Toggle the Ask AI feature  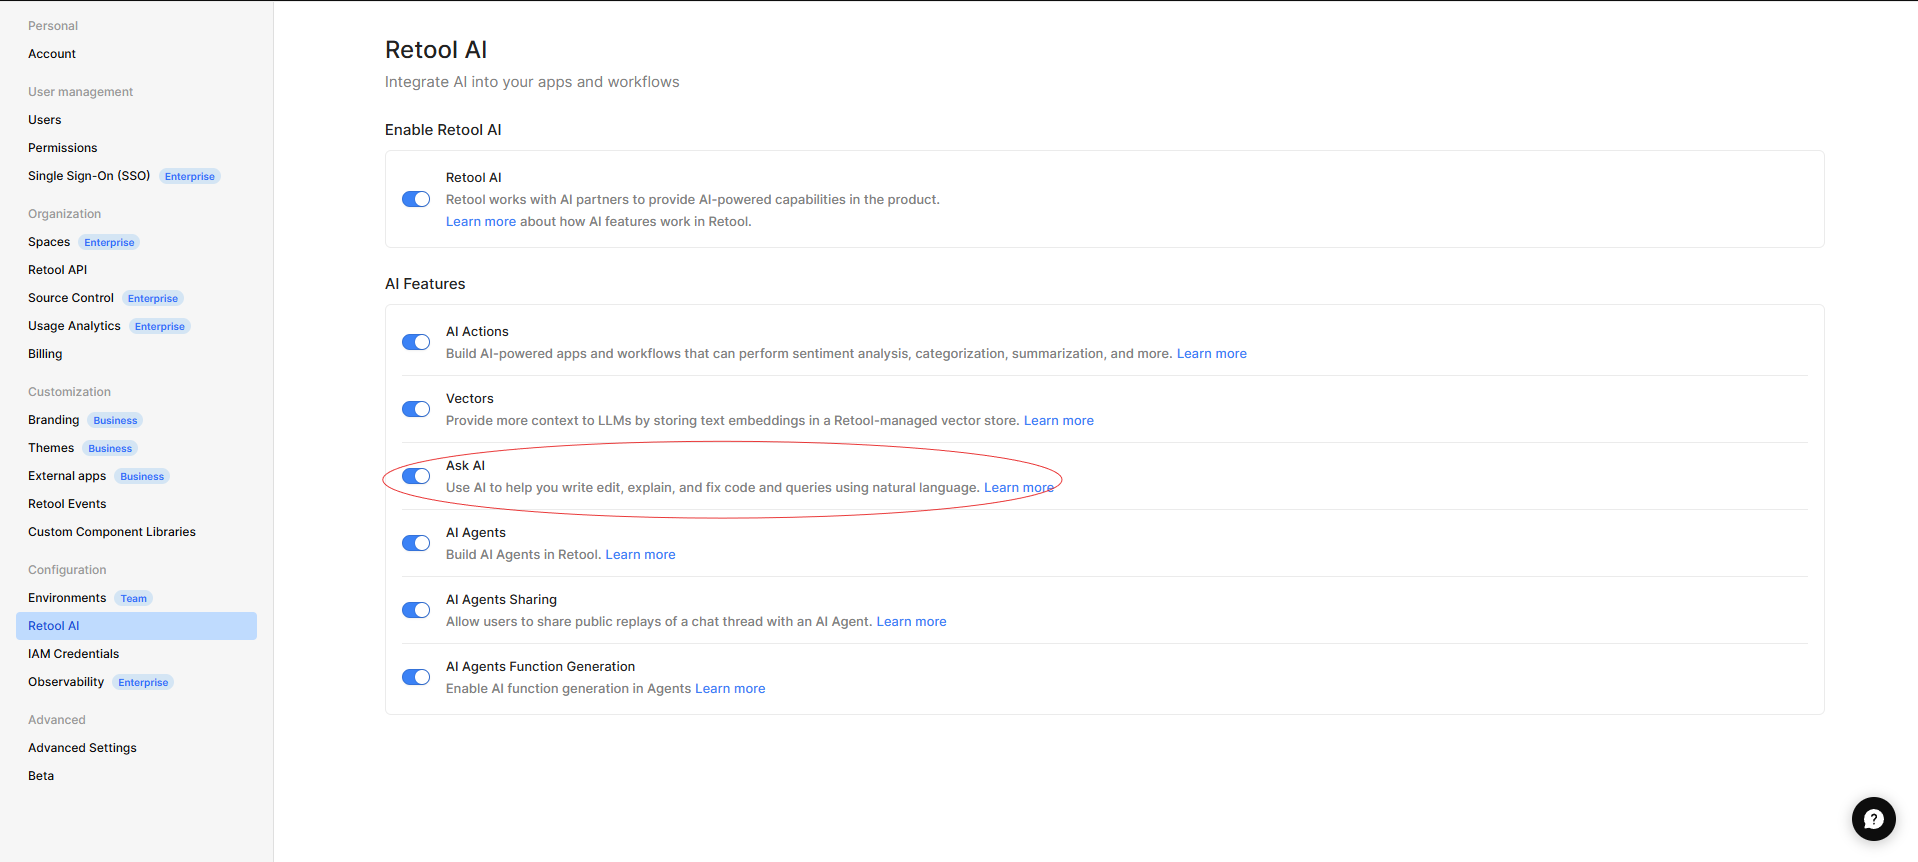[x=416, y=476]
